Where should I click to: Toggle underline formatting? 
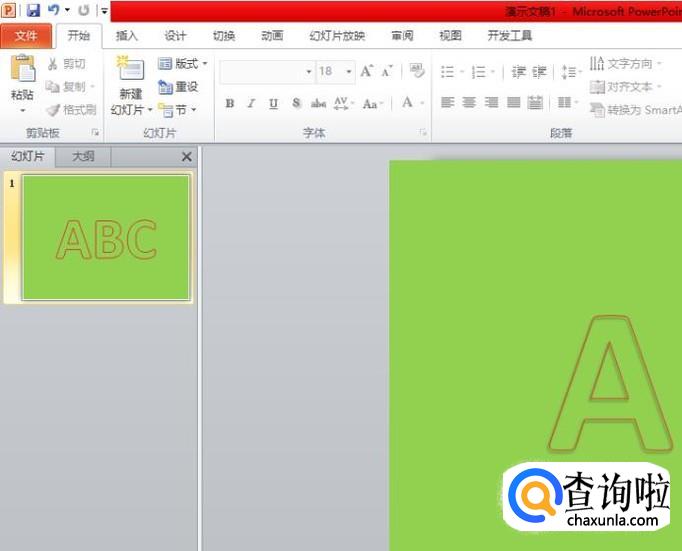273,104
